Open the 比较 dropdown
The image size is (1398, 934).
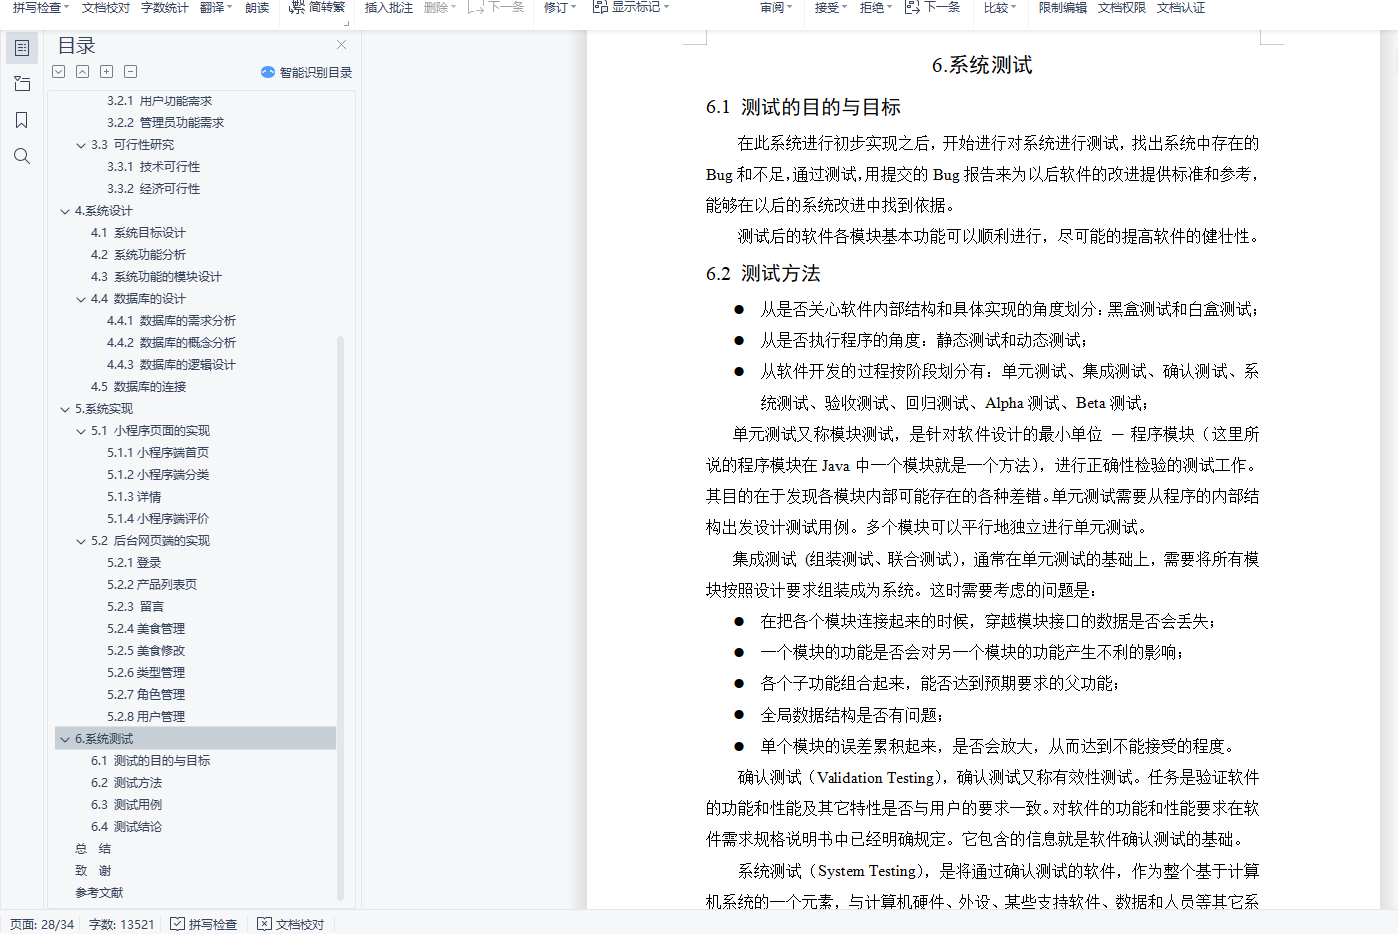point(1000,7)
